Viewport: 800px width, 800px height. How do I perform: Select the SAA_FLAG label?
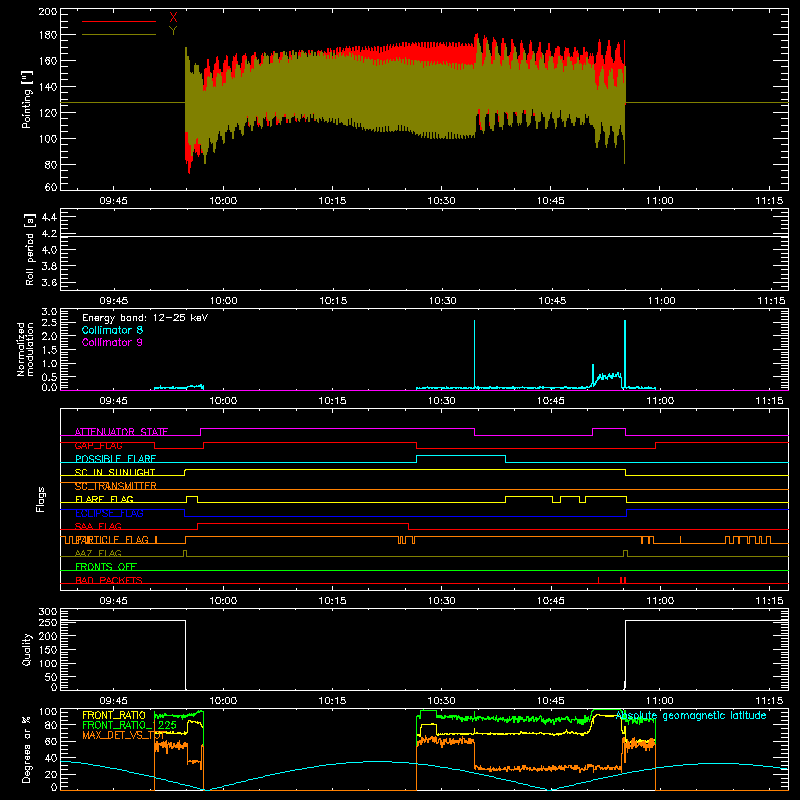[98, 526]
